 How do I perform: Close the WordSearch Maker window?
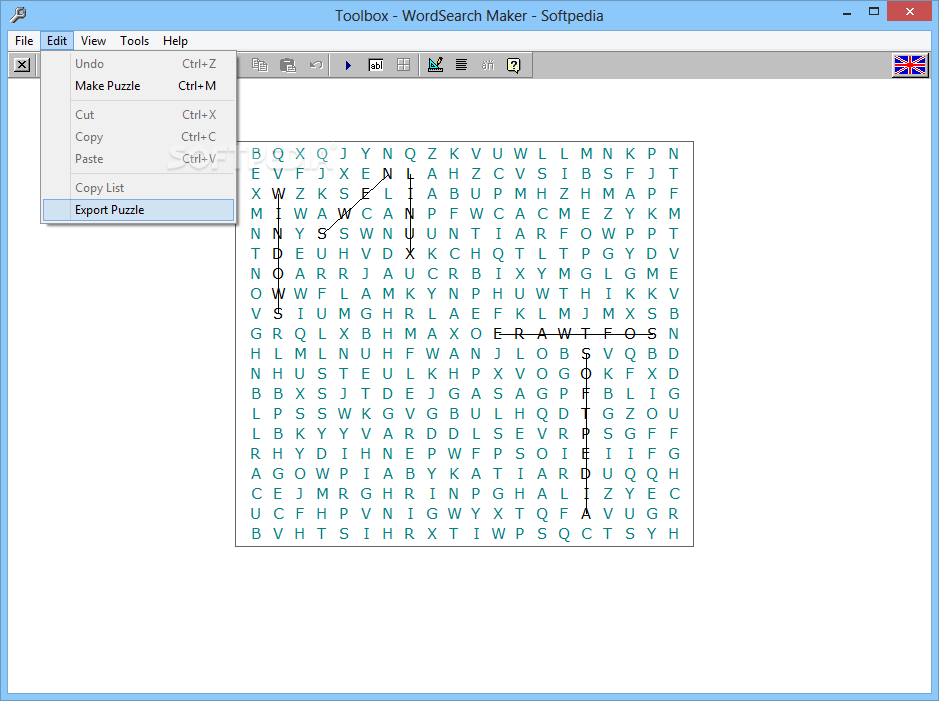910,12
